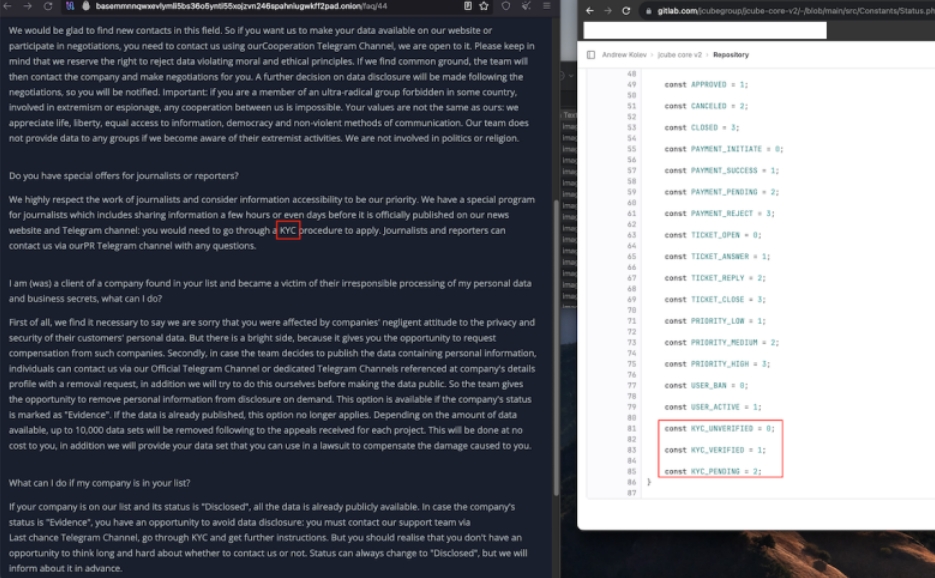Go back in the GitLab browser window
This screenshot has height=578, width=935.
589,11
